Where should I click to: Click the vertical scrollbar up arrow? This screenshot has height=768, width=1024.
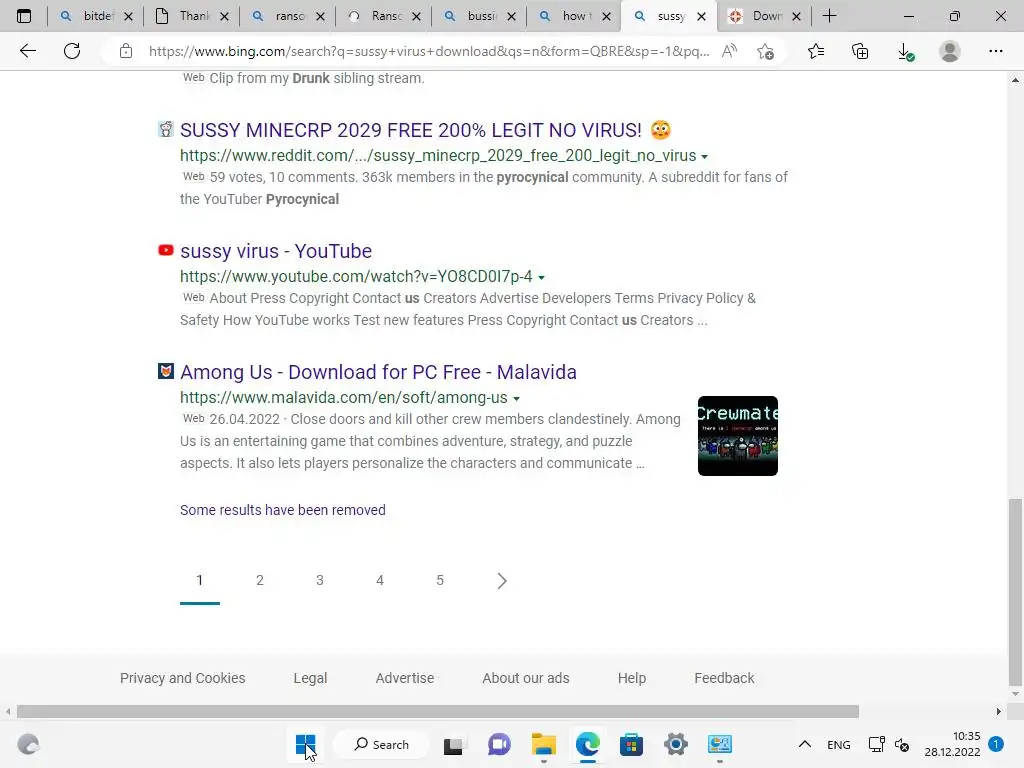pyautogui.click(x=1015, y=80)
